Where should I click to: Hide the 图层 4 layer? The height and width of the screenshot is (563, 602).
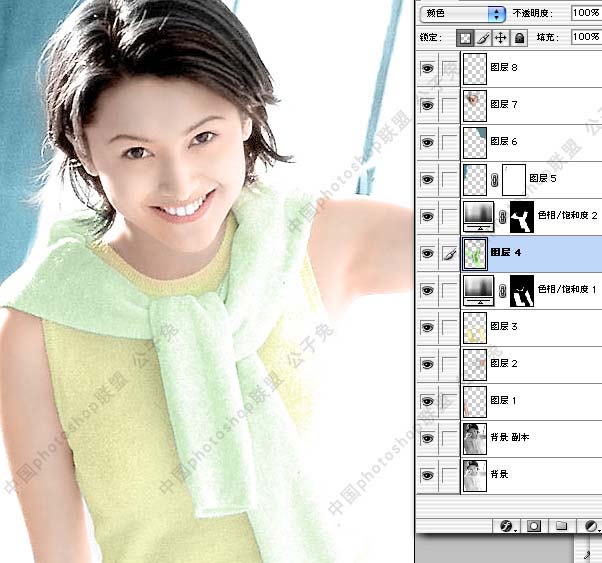click(428, 254)
